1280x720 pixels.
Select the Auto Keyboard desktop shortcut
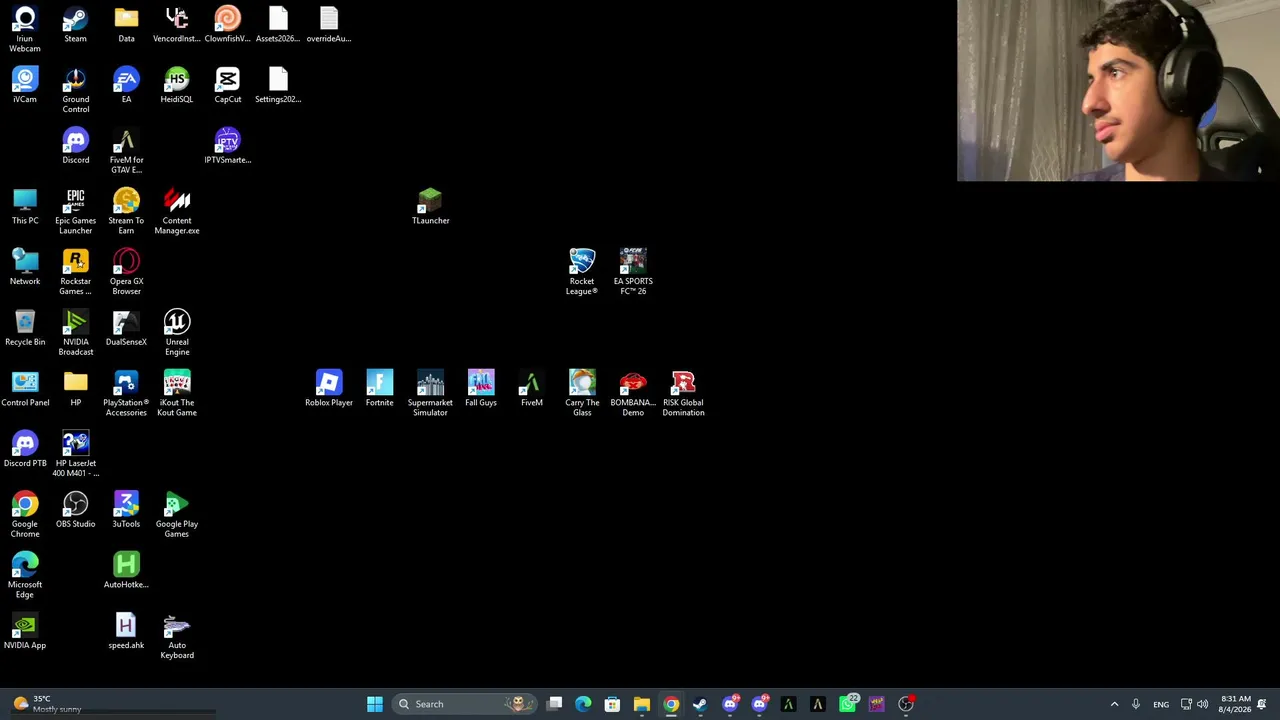(177, 637)
